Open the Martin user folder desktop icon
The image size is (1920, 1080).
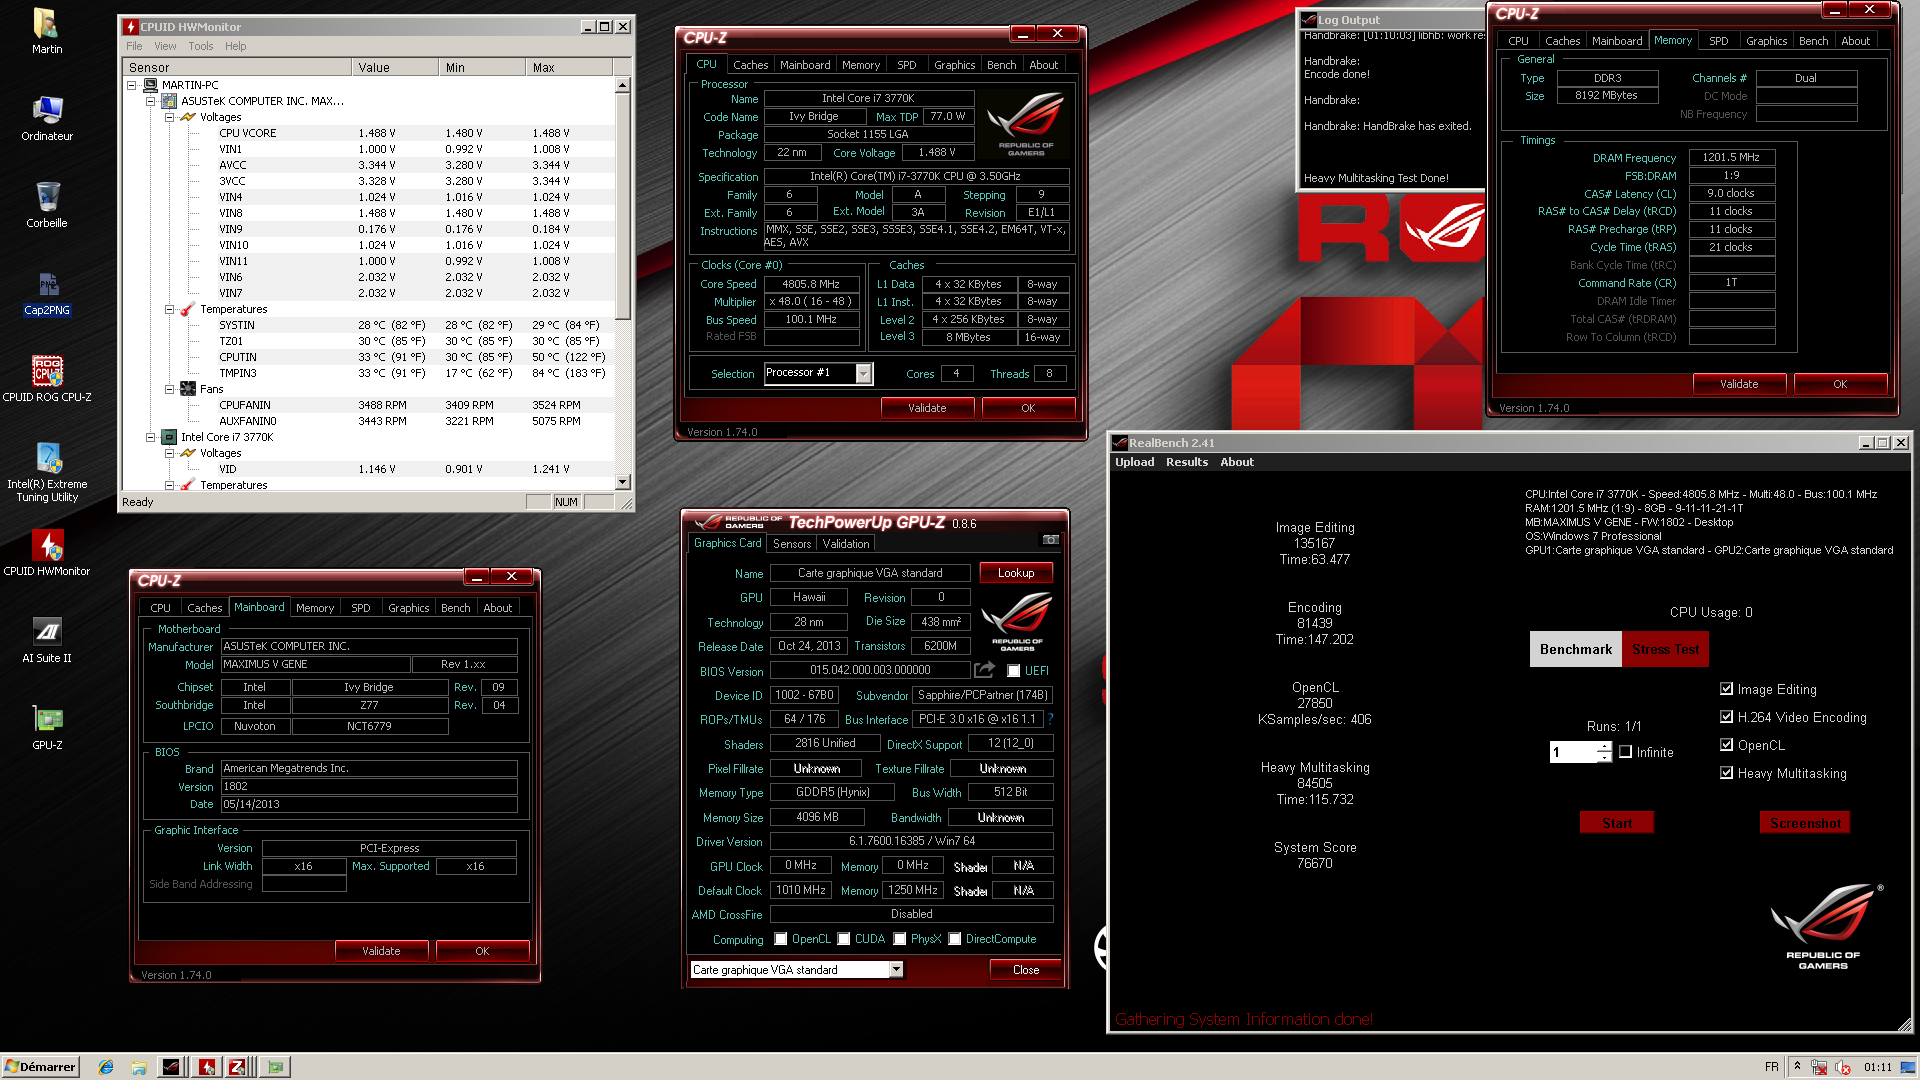tap(46, 30)
